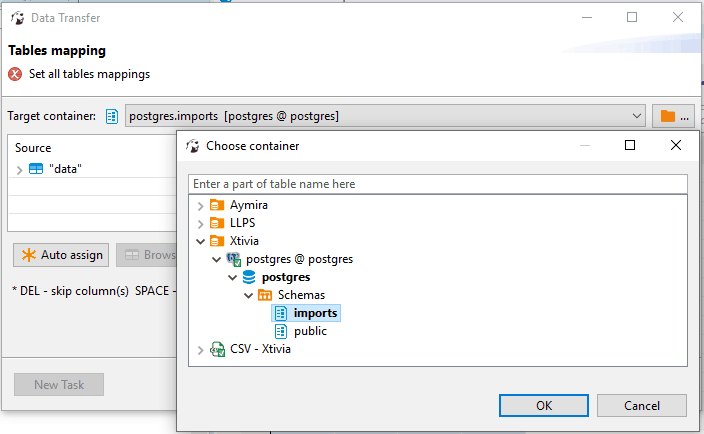This screenshot has width=704, height=434.
Task: Collapse the Xtivia tree node
Action: click(201, 241)
